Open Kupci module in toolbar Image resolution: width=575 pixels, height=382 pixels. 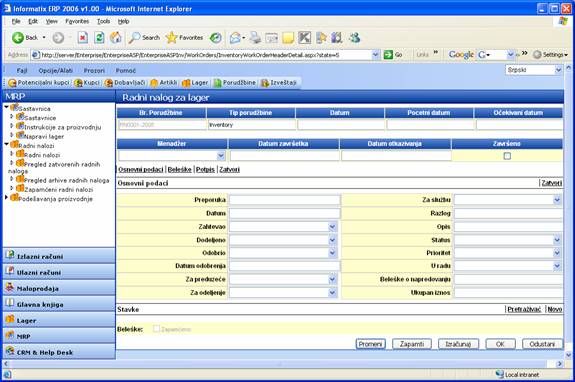tap(87, 83)
